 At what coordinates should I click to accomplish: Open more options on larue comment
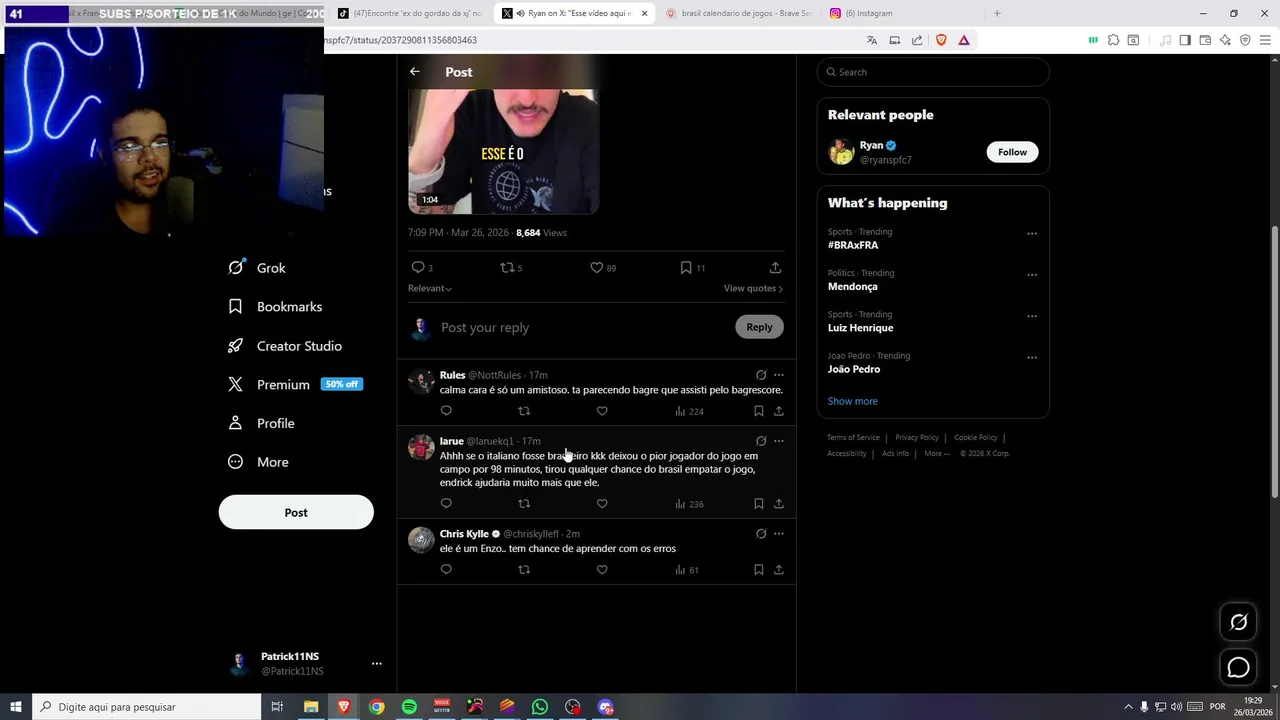coord(779,441)
